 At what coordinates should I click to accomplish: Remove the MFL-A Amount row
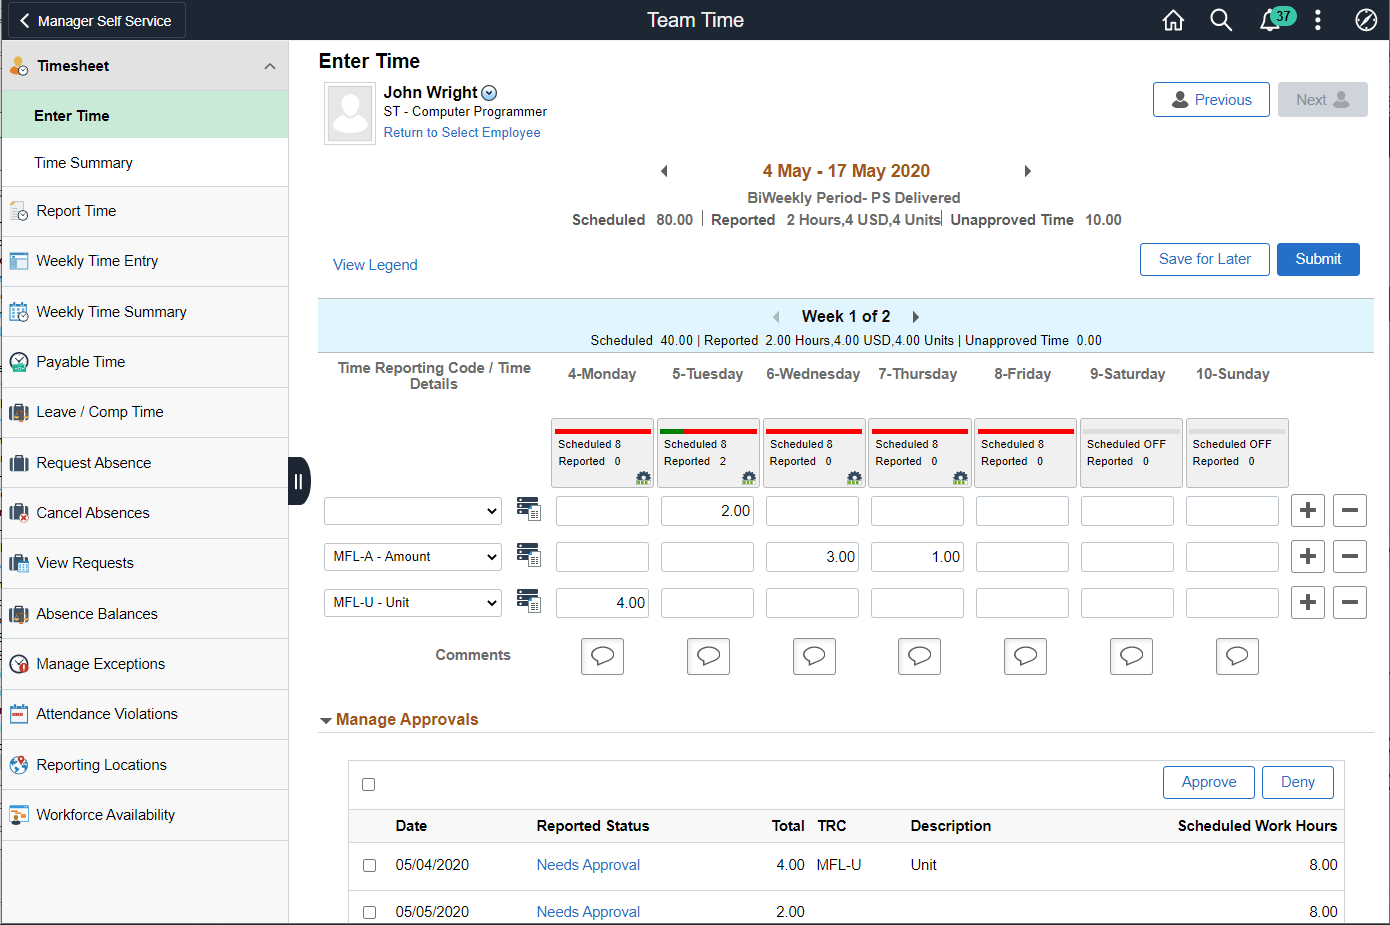pos(1349,556)
